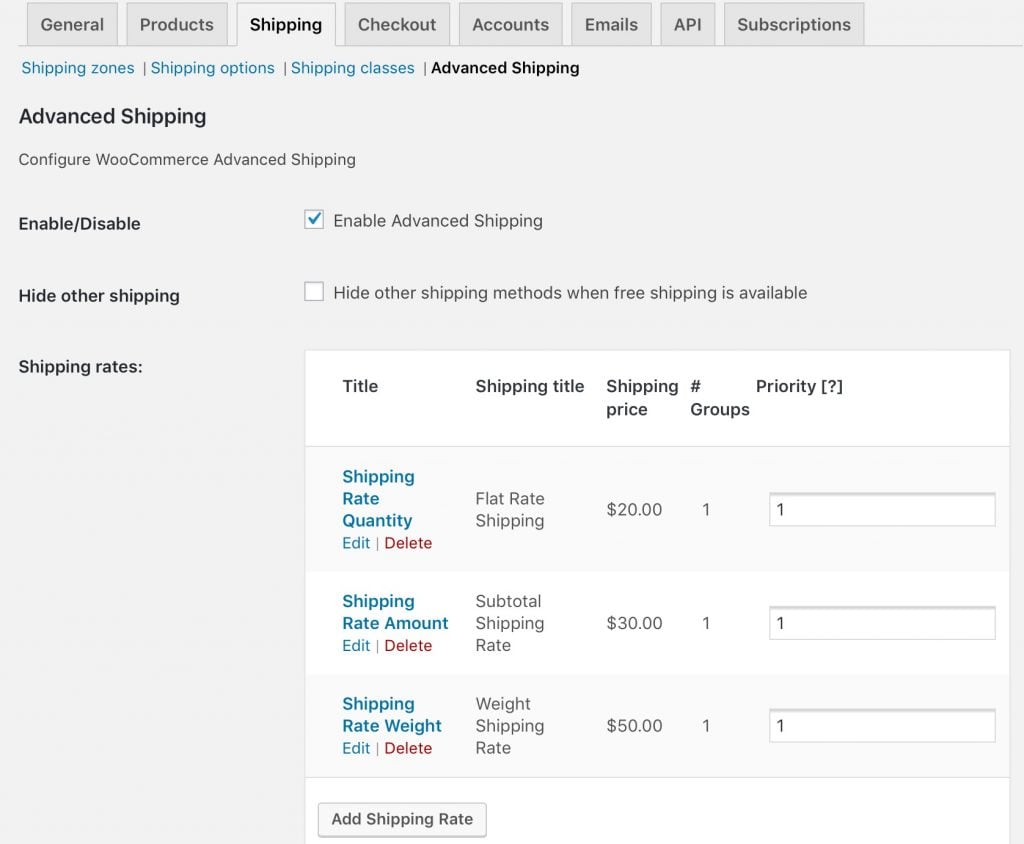Focus priority field for Subtotal Shipping Rate
Screen dimensions: 1024x844
coord(881,623)
